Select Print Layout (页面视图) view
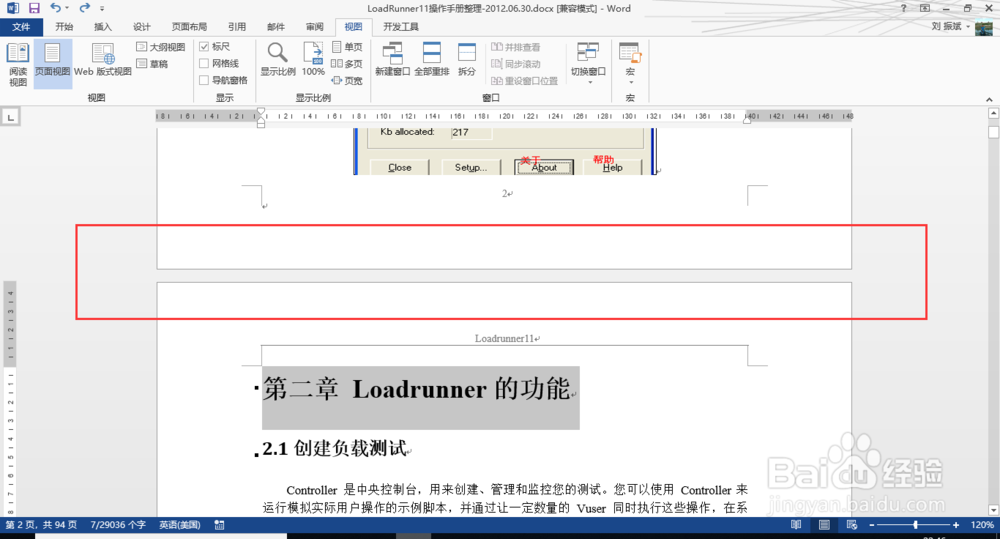This screenshot has height=539, width=1000. tap(52, 64)
